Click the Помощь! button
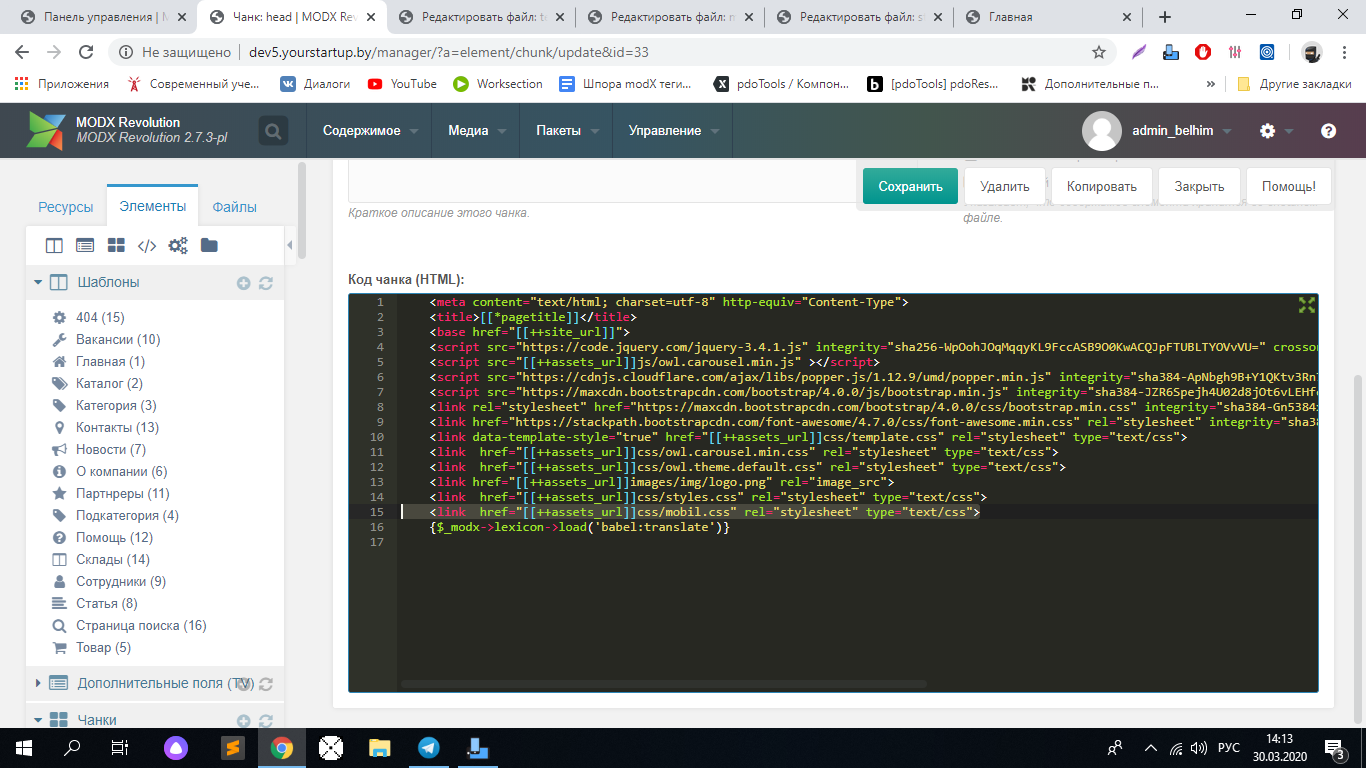1366x768 pixels. (1289, 186)
